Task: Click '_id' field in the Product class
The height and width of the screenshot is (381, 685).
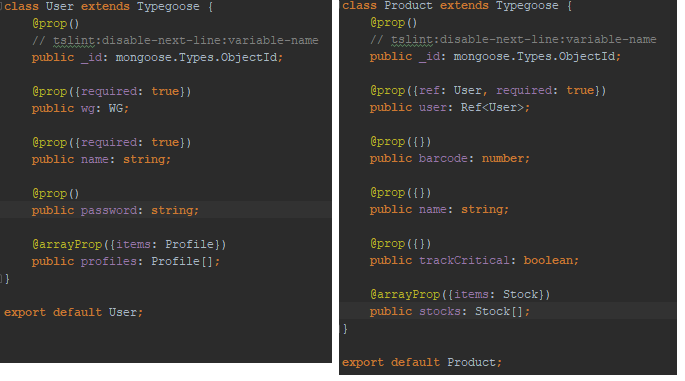Action: [429, 57]
